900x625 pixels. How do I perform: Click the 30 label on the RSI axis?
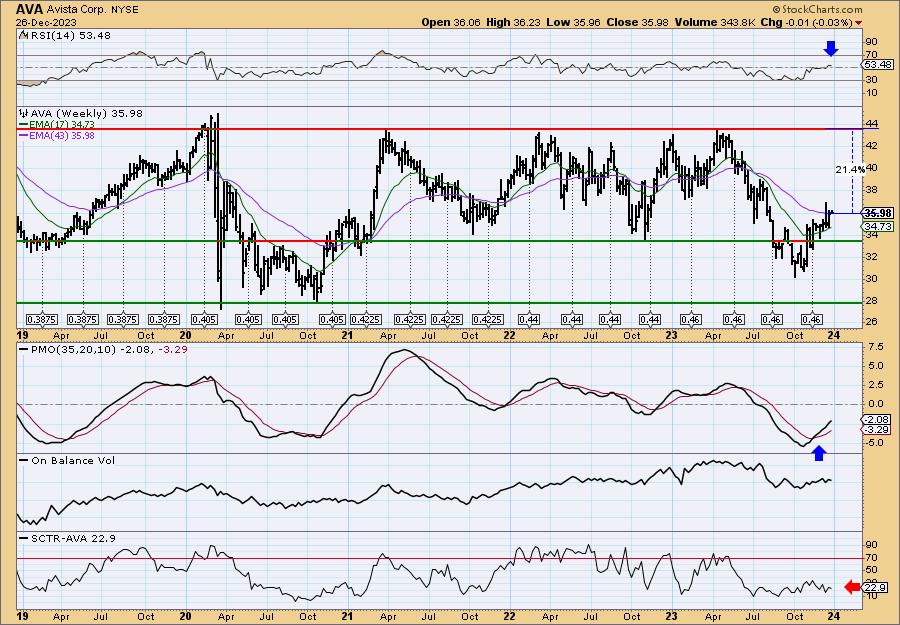click(x=871, y=79)
